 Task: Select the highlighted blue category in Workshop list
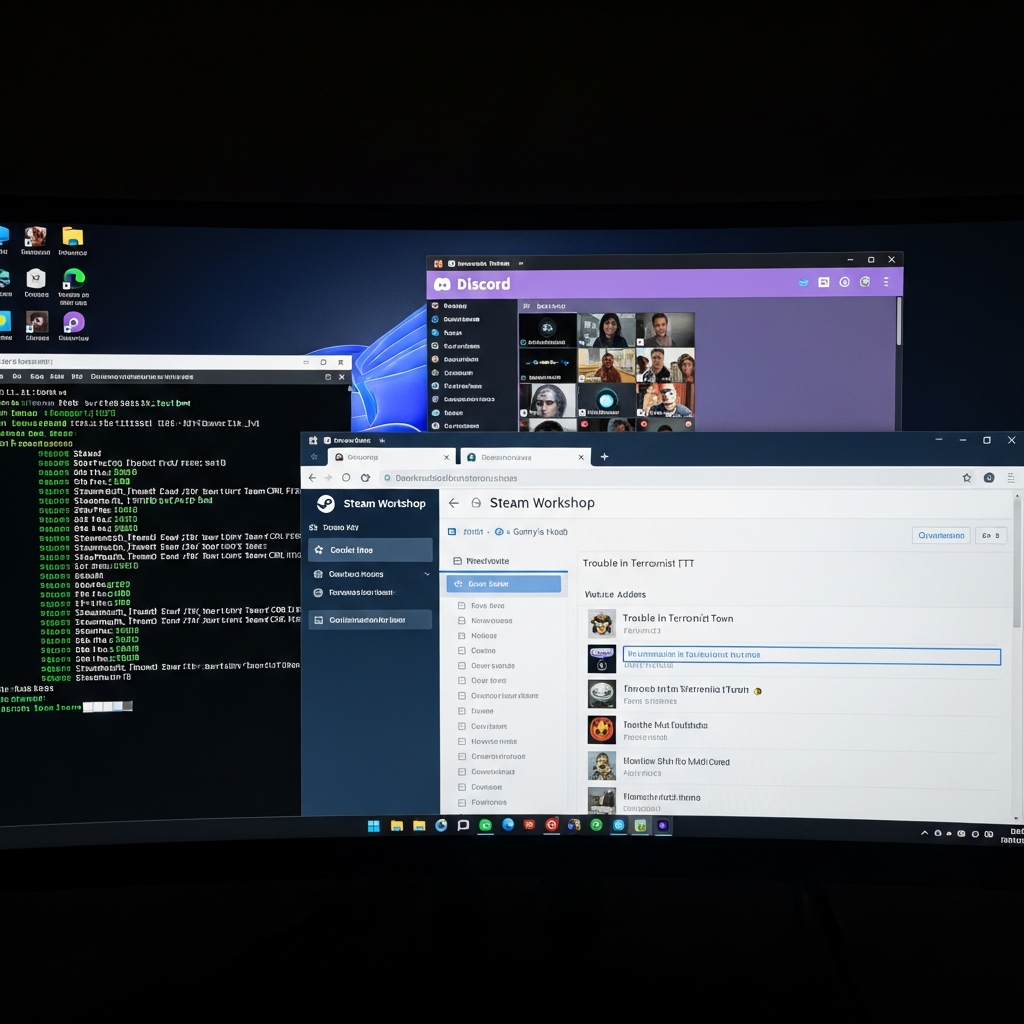tap(504, 584)
